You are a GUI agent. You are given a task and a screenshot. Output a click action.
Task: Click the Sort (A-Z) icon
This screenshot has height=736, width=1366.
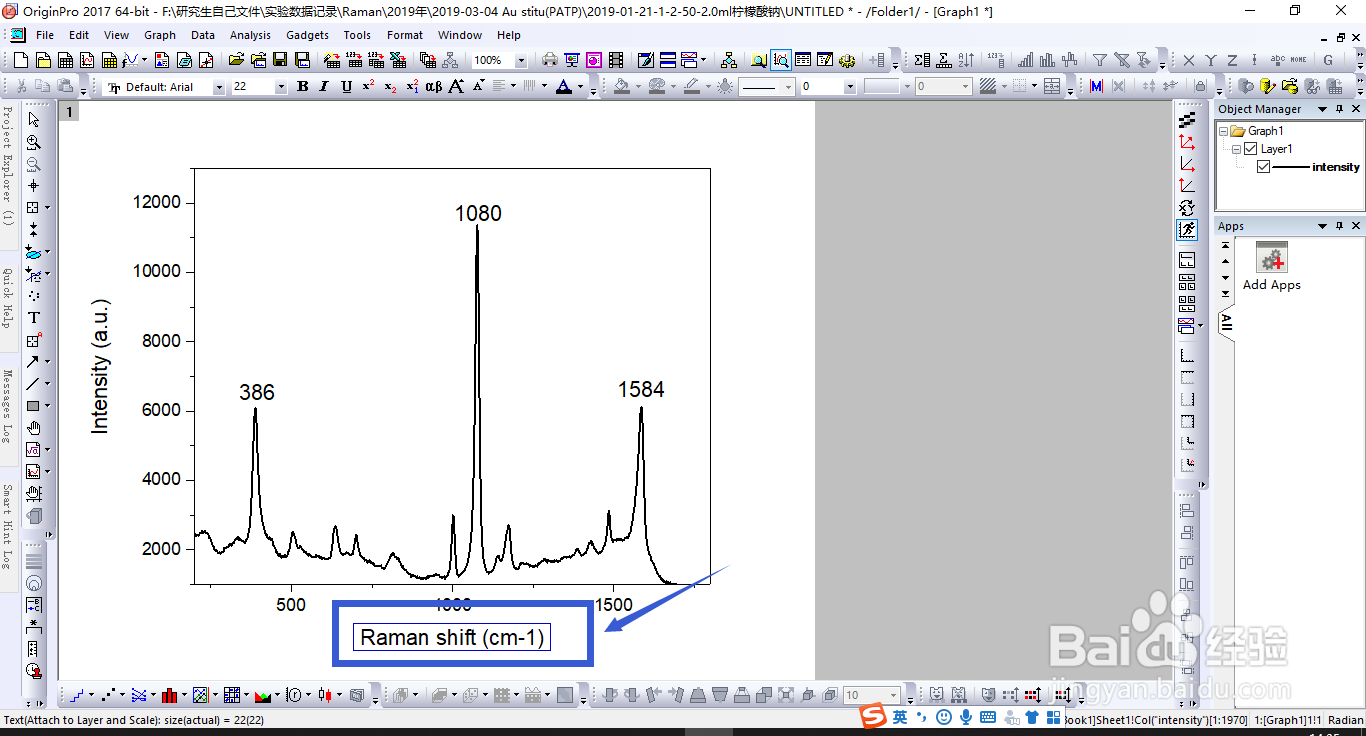(x=965, y=61)
